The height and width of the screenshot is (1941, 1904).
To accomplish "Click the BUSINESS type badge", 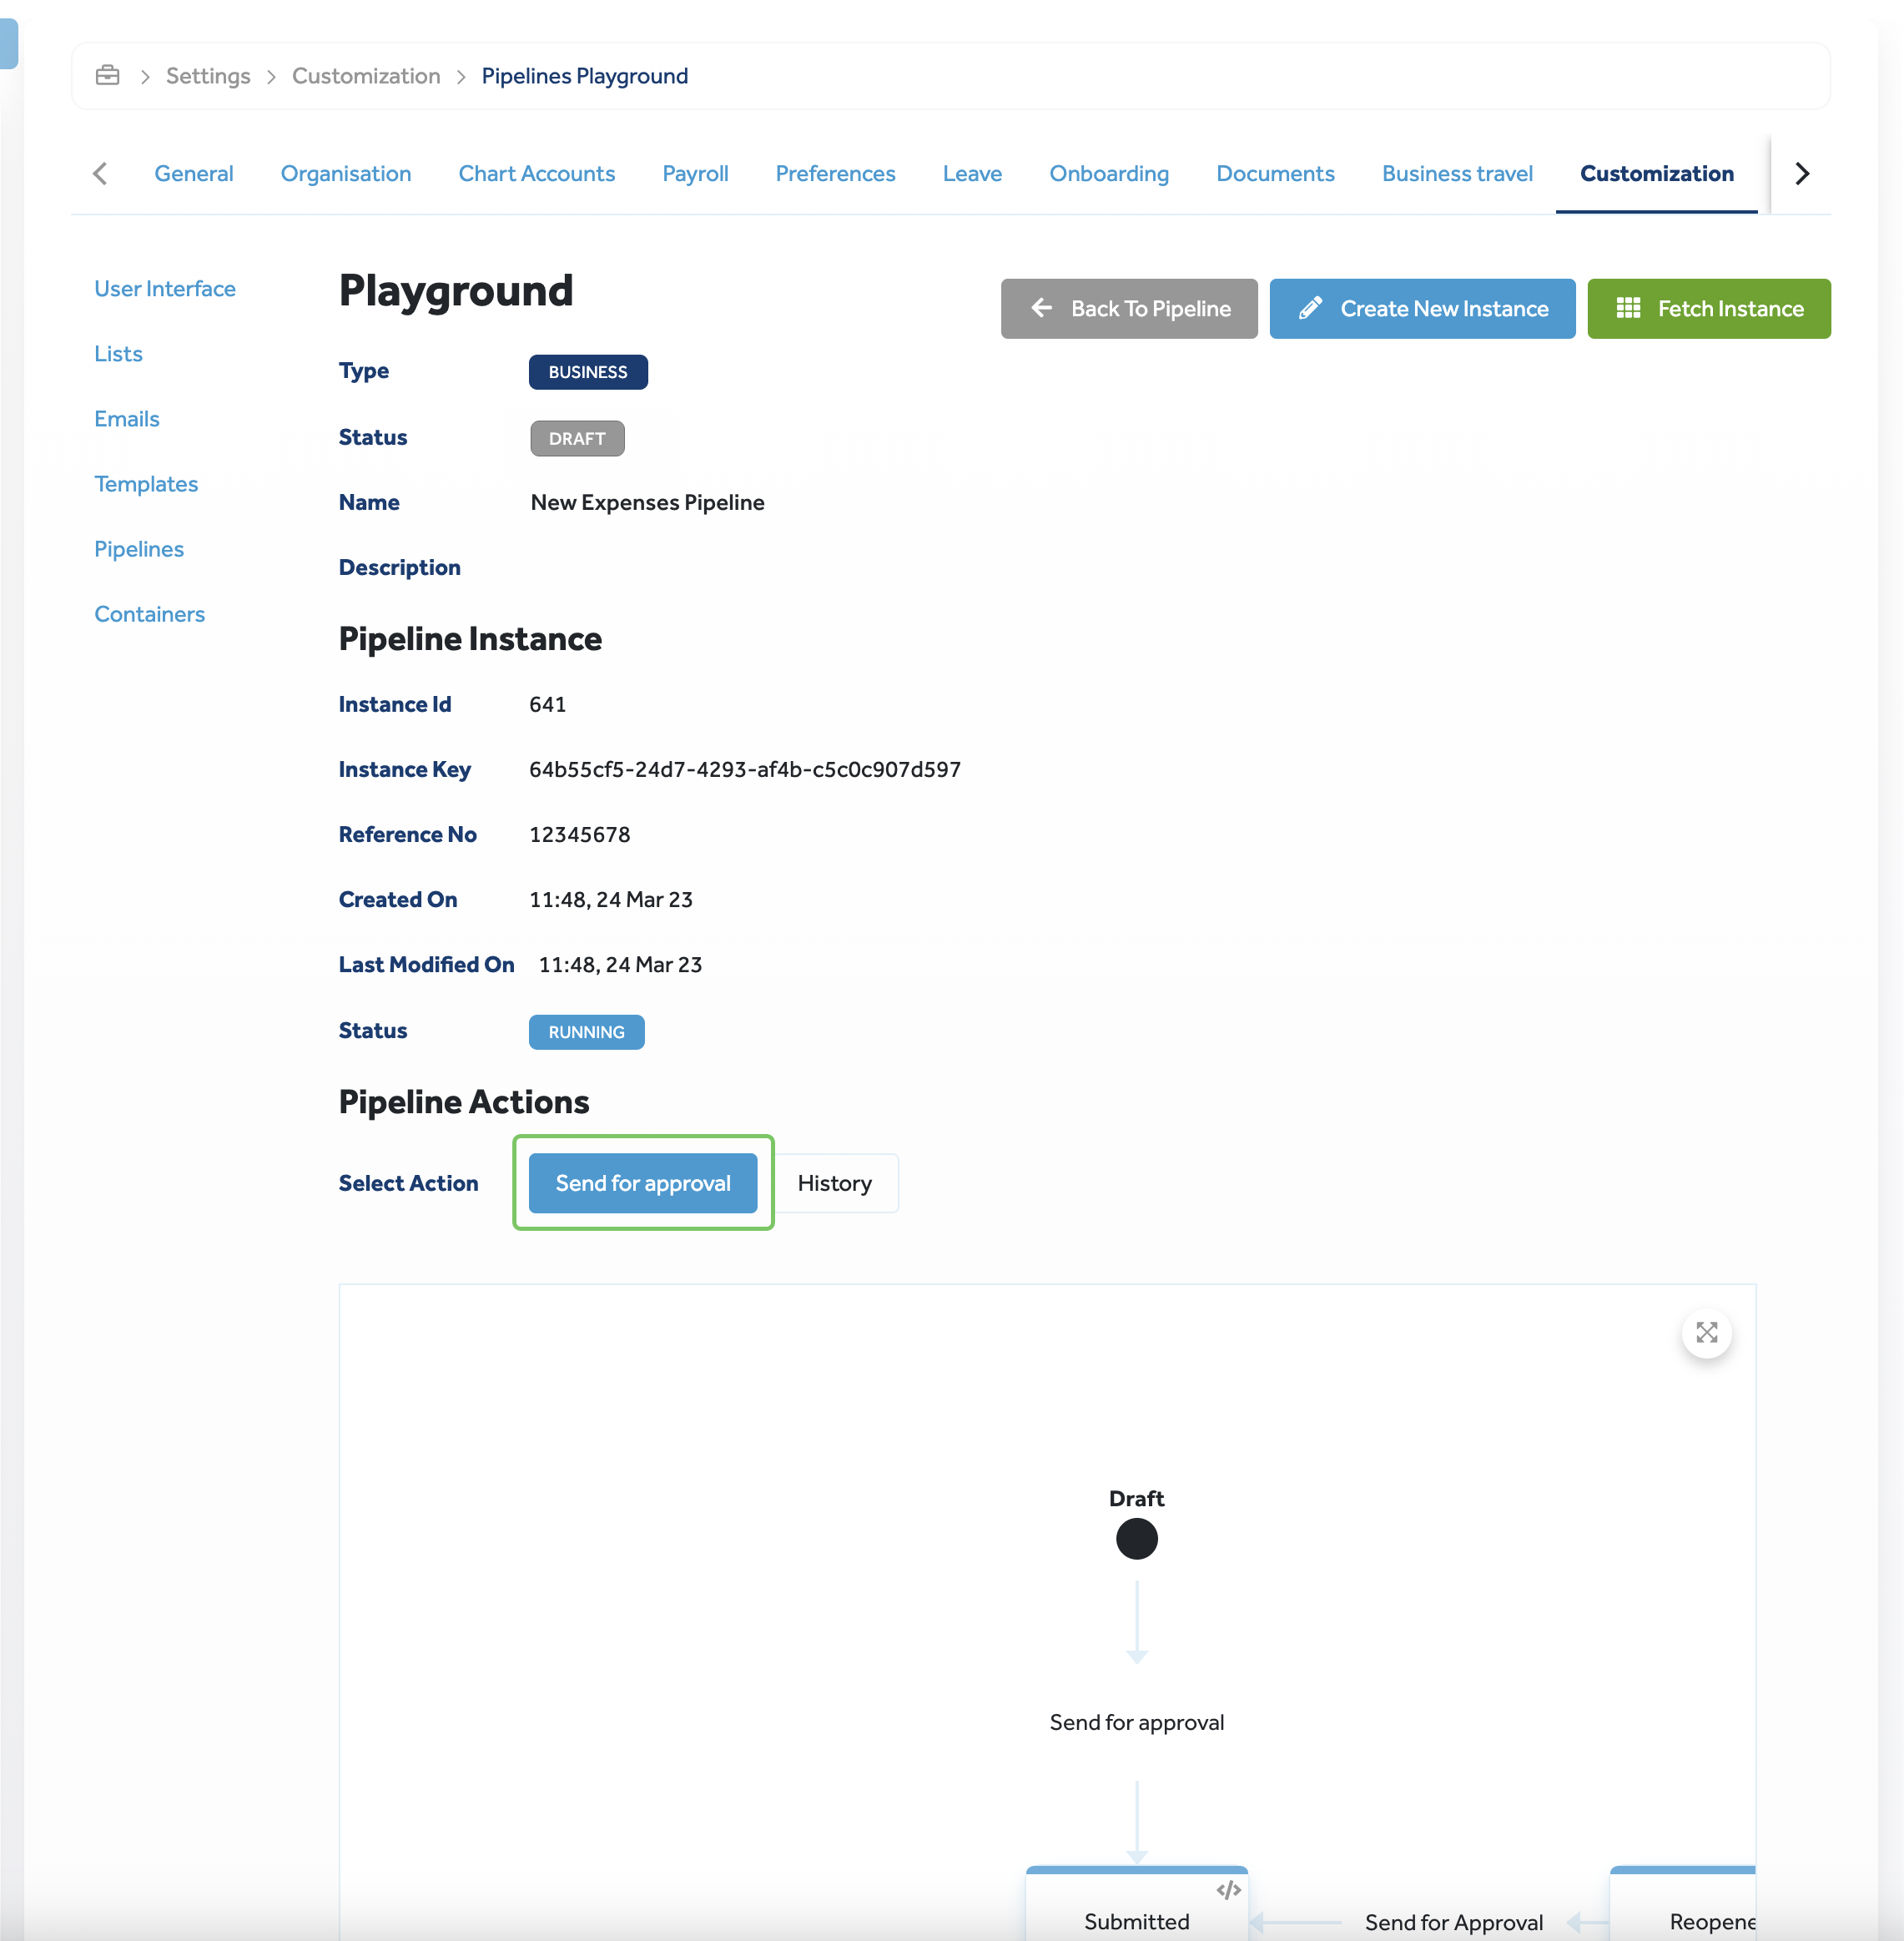I will coord(588,372).
